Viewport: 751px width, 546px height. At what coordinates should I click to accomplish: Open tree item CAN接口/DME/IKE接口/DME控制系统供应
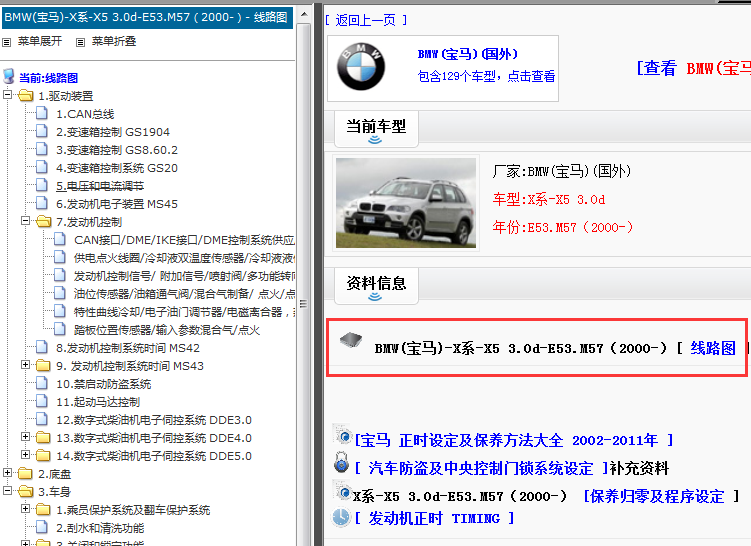click(184, 240)
